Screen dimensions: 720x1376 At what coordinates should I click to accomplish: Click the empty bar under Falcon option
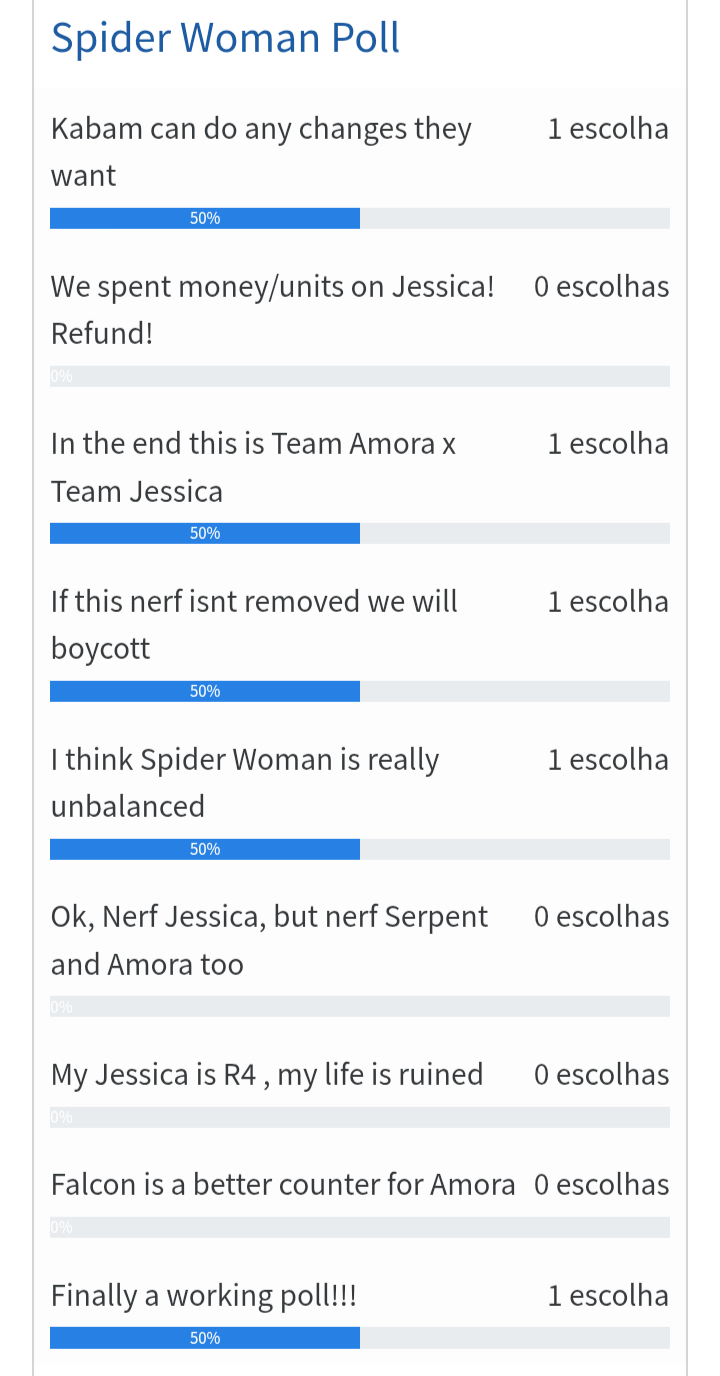[x=359, y=1227]
